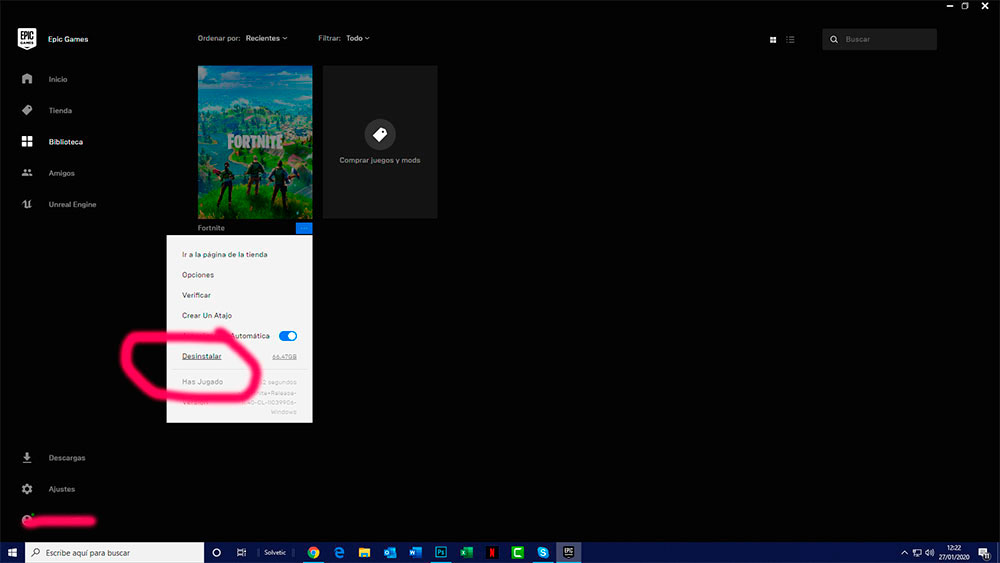
Task: Open Camtasia from the taskbar
Action: click(517, 552)
